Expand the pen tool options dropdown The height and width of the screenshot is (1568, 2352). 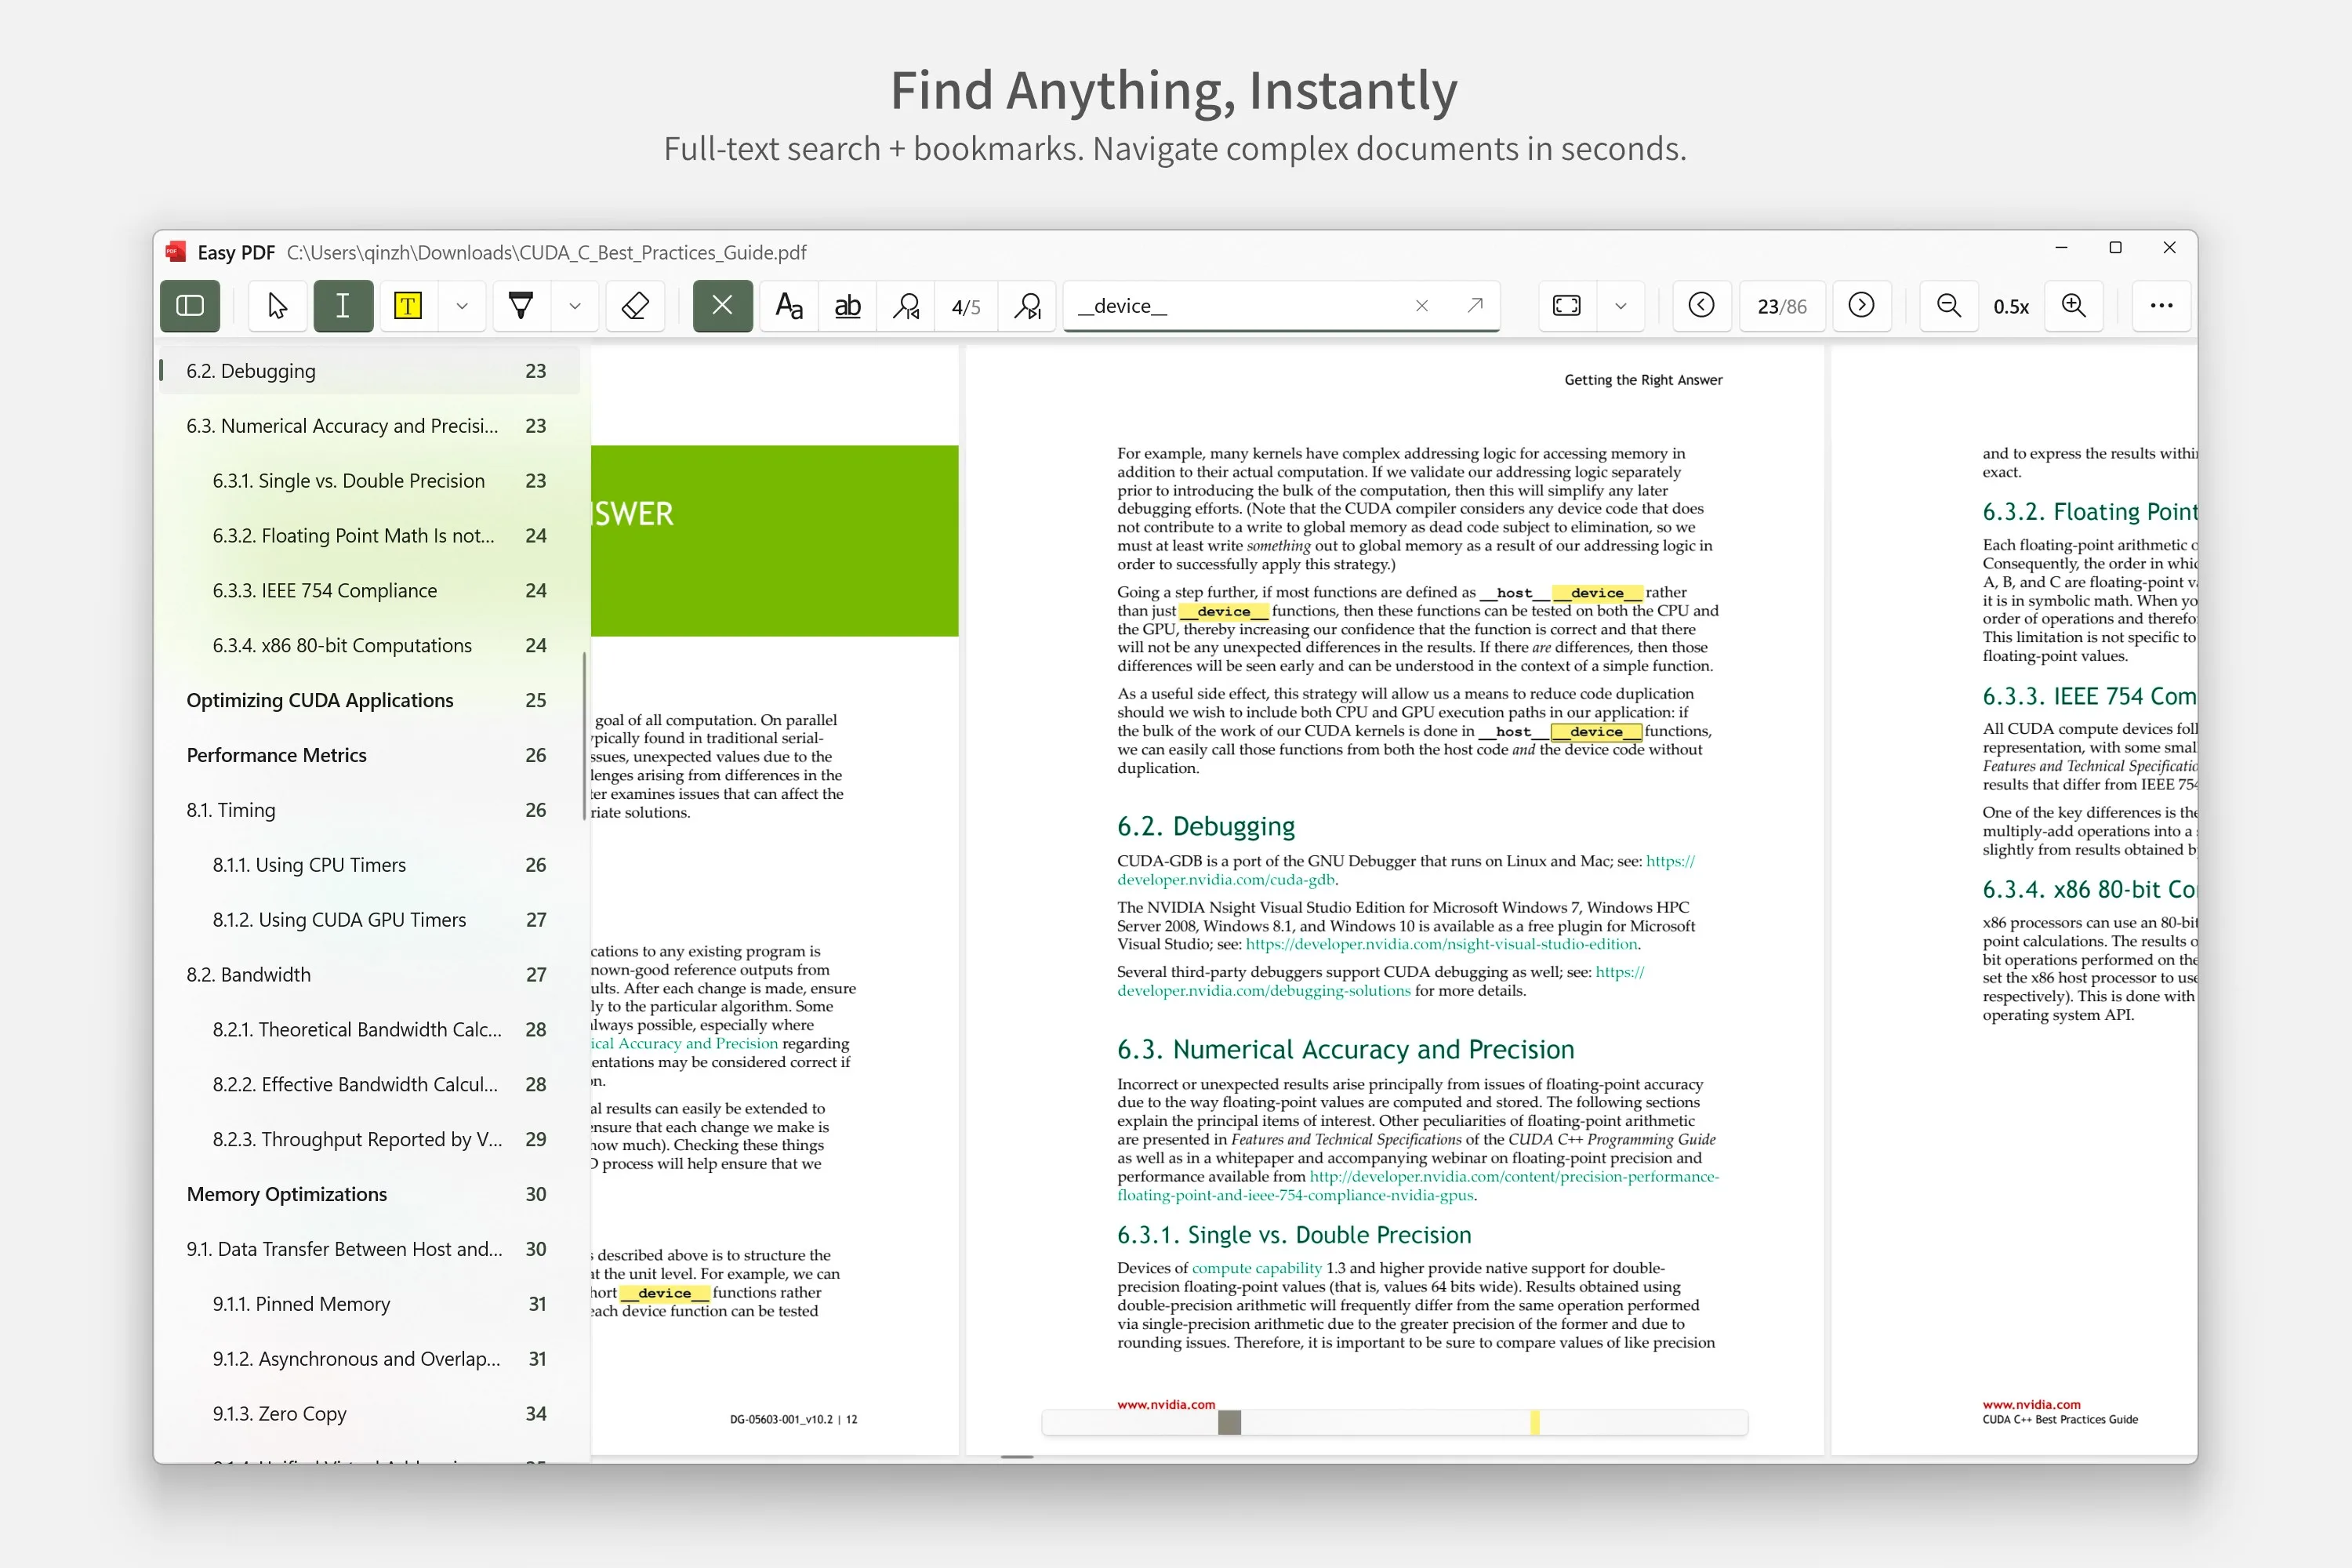click(x=575, y=306)
